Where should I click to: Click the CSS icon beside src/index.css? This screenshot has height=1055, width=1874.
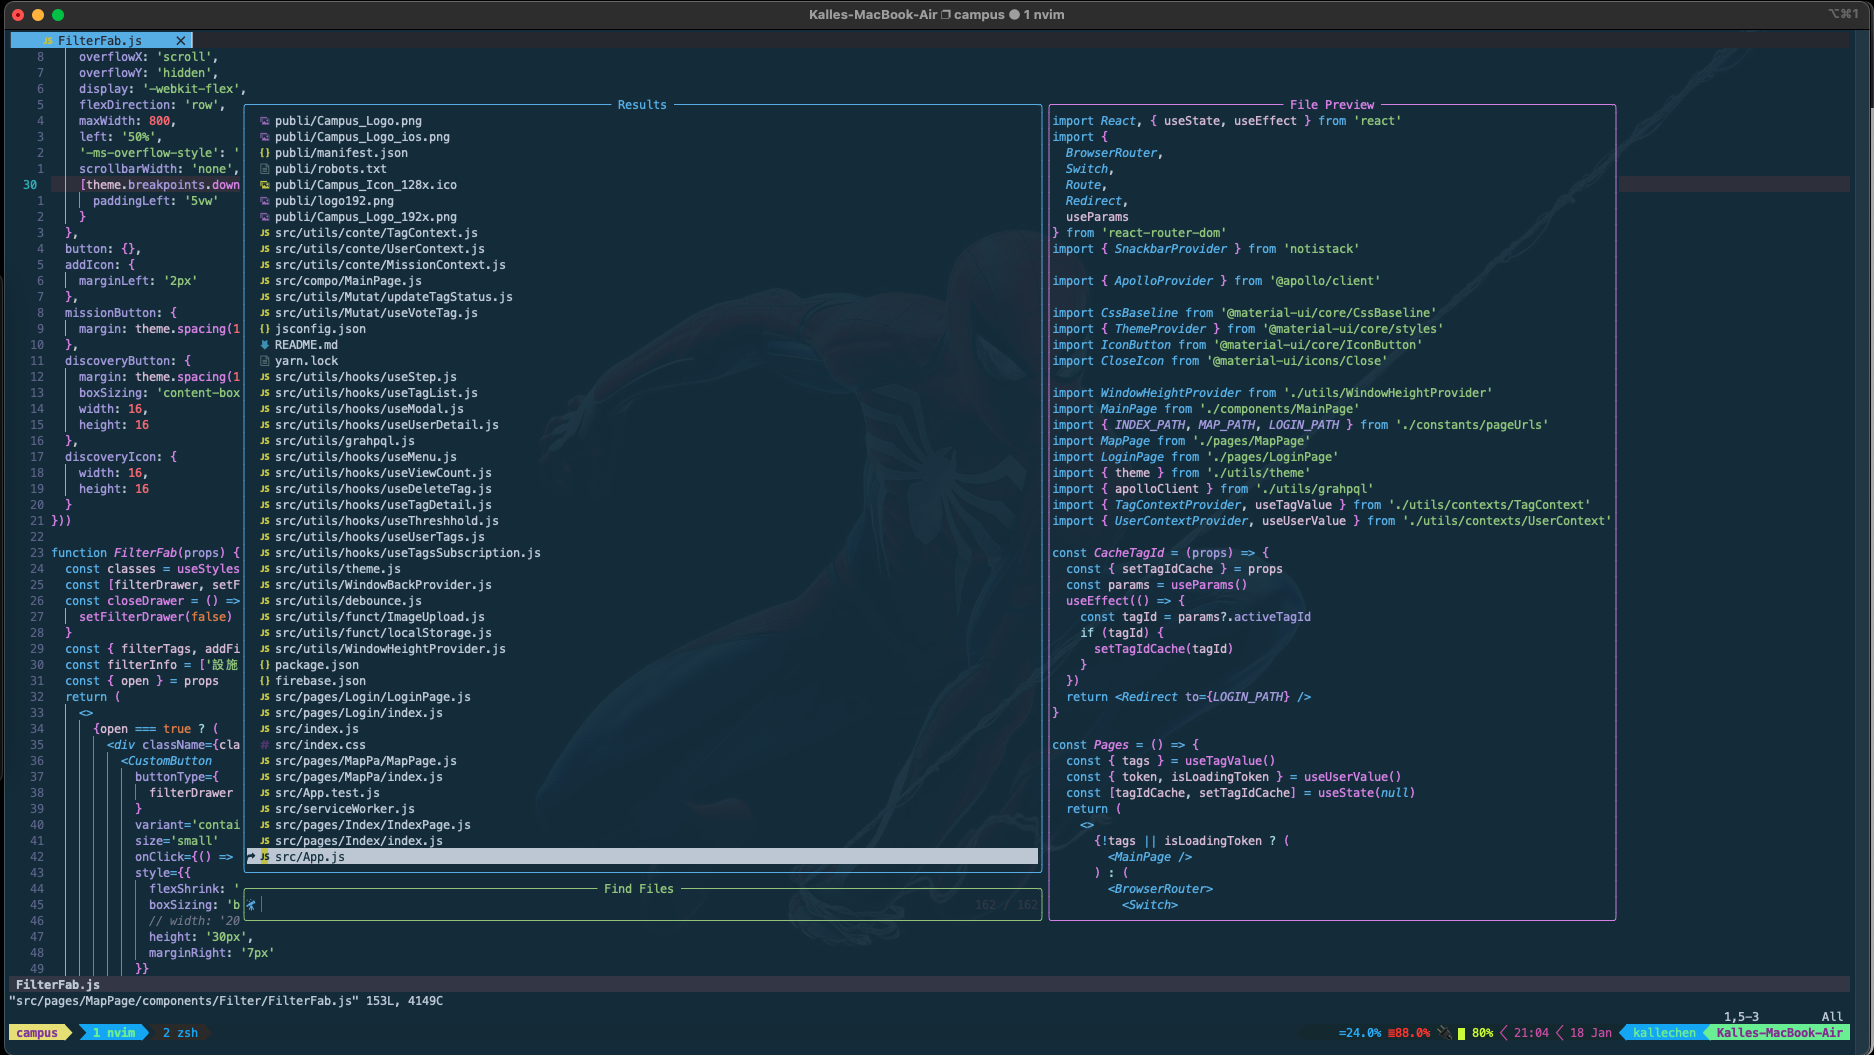coord(265,745)
